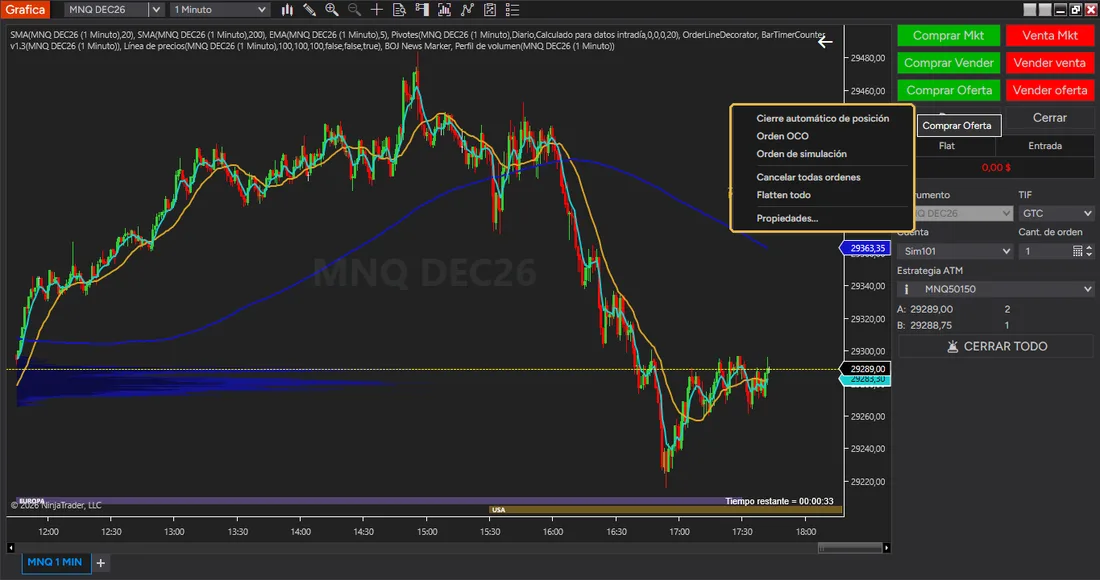Open the properties list icon

(512, 10)
